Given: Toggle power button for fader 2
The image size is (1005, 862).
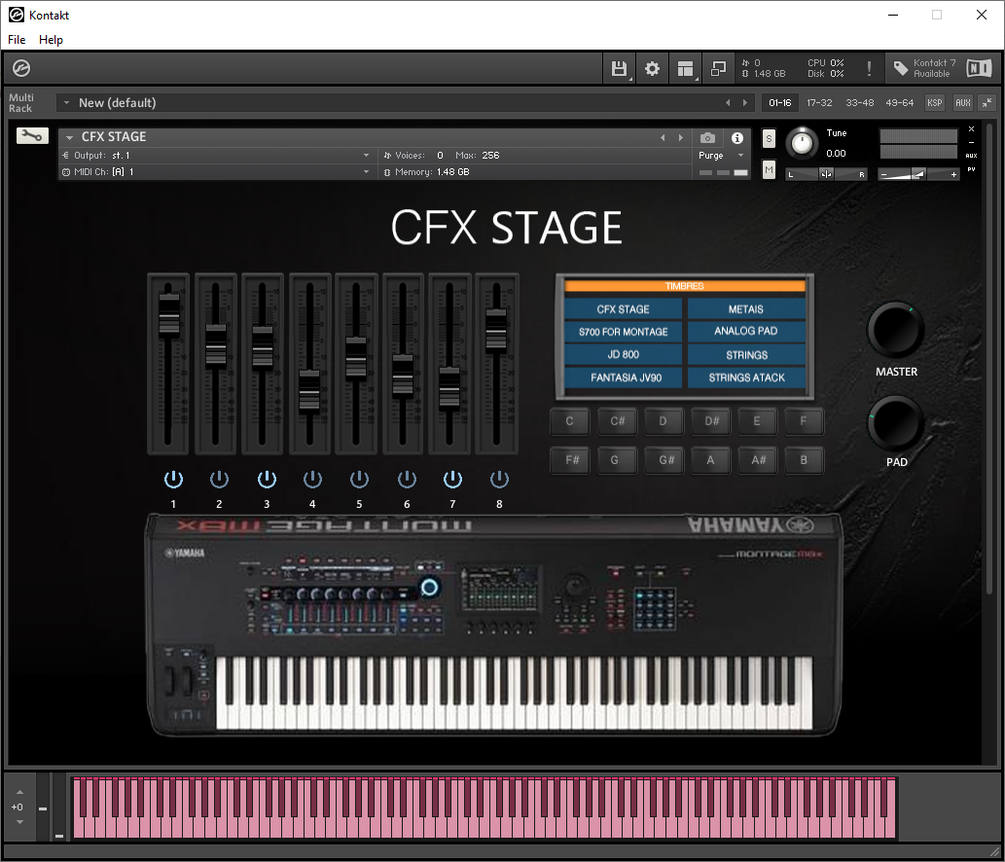Looking at the screenshot, I should 219,479.
